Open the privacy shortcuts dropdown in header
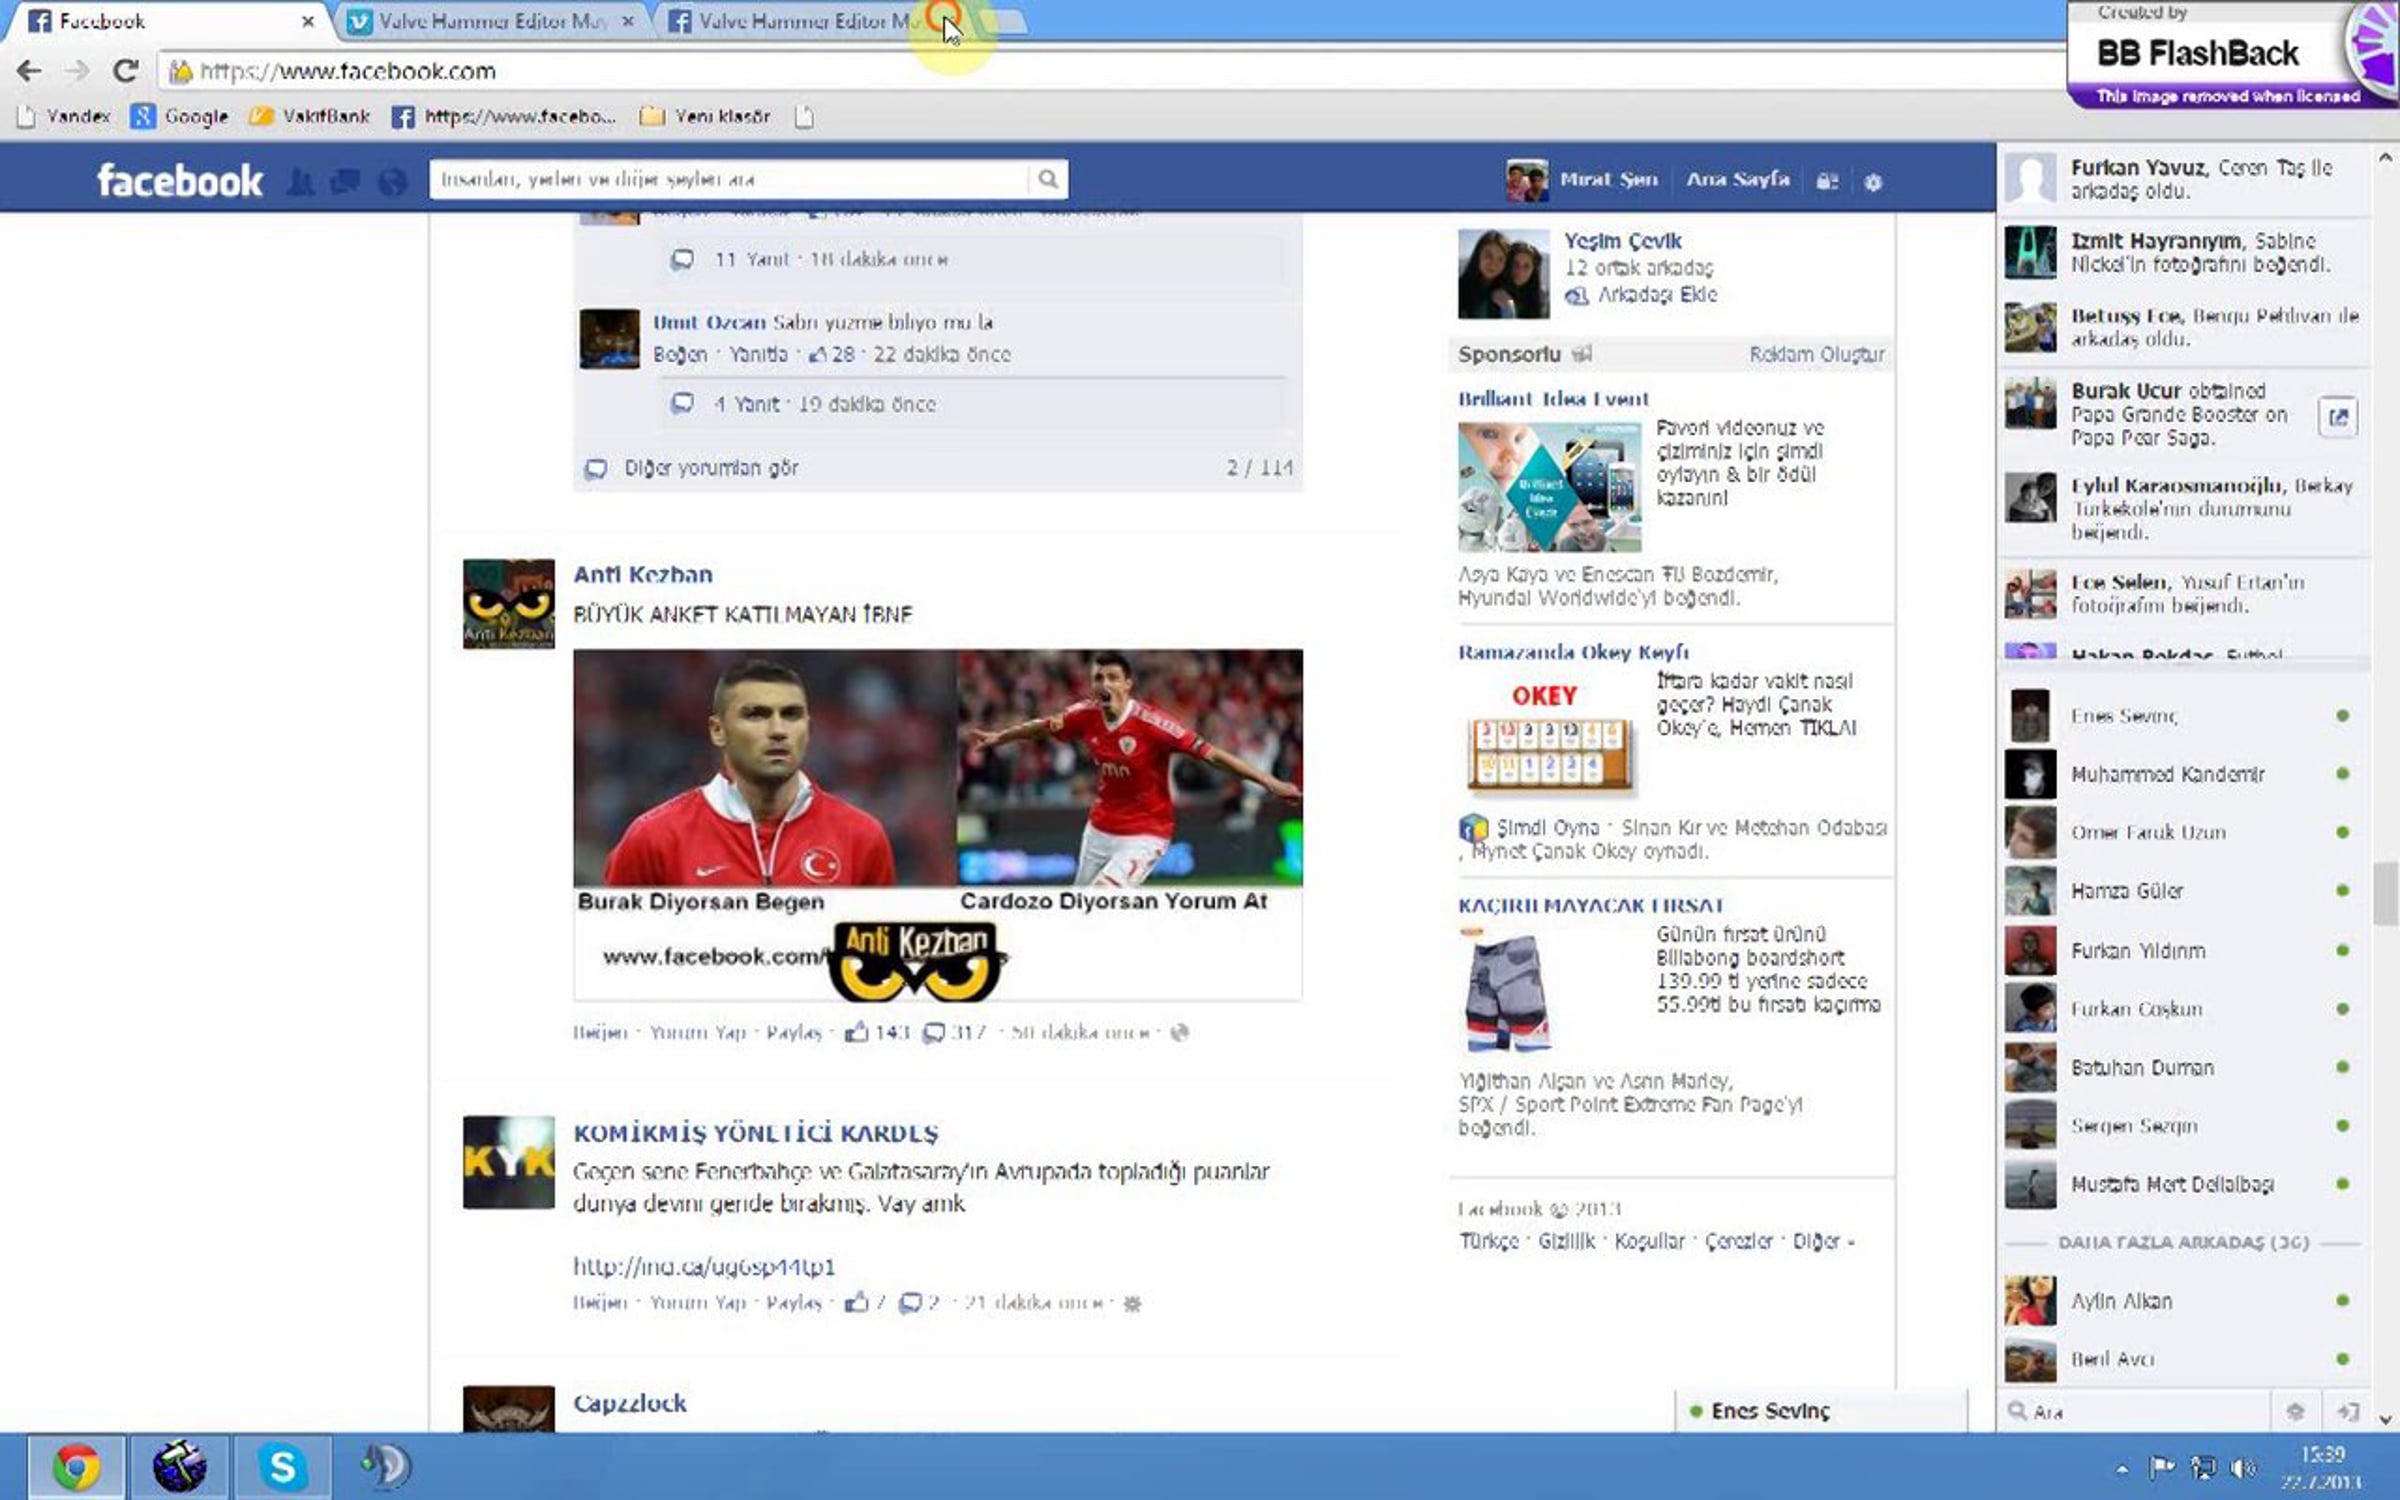 (x=1827, y=182)
